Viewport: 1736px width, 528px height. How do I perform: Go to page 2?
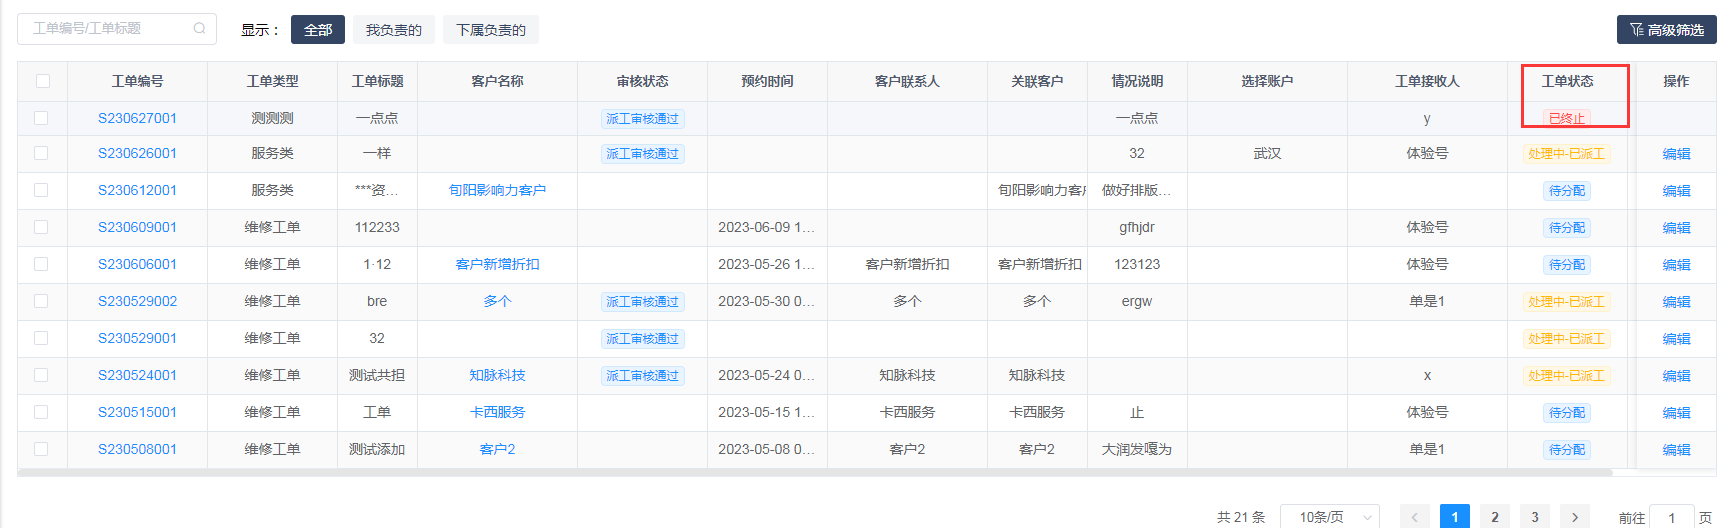tap(1495, 517)
